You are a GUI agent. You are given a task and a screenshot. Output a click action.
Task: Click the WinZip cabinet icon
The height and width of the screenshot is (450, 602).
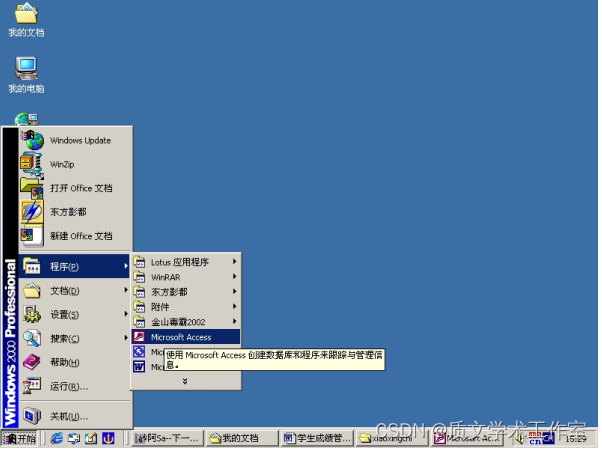coord(31,164)
